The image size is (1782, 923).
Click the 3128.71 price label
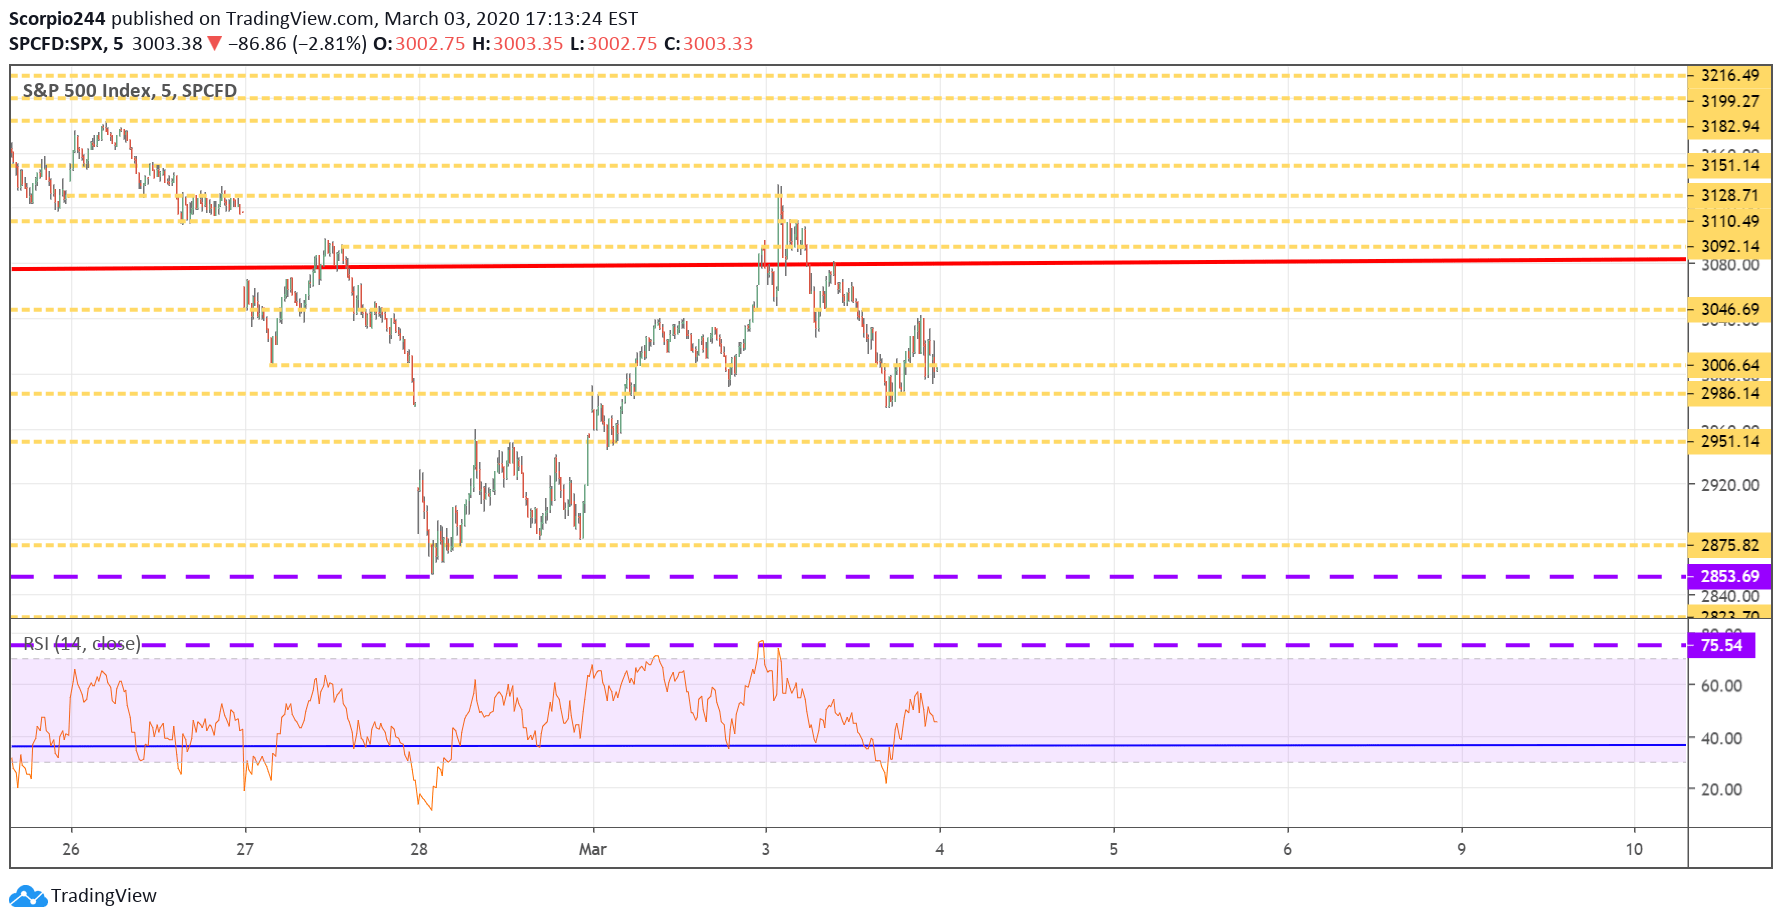[1730, 196]
